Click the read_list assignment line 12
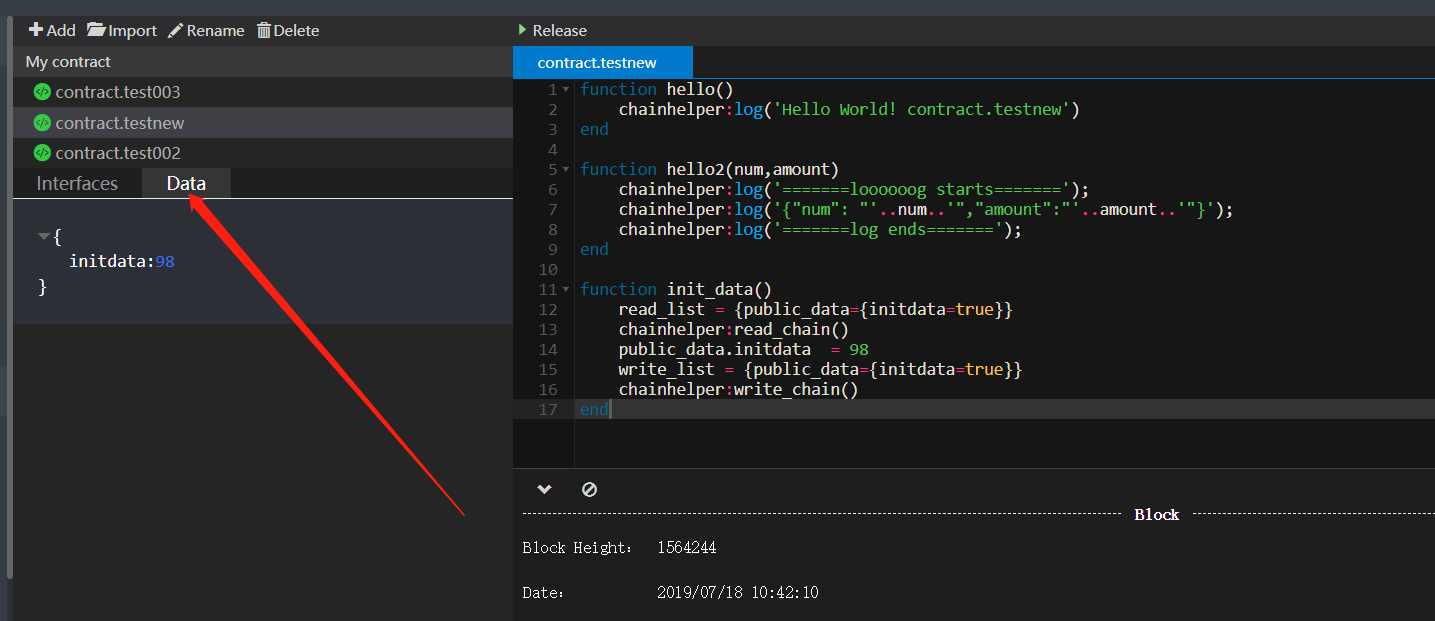Screen dimensions: 1435x621 pyautogui.click(x=815, y=310)
